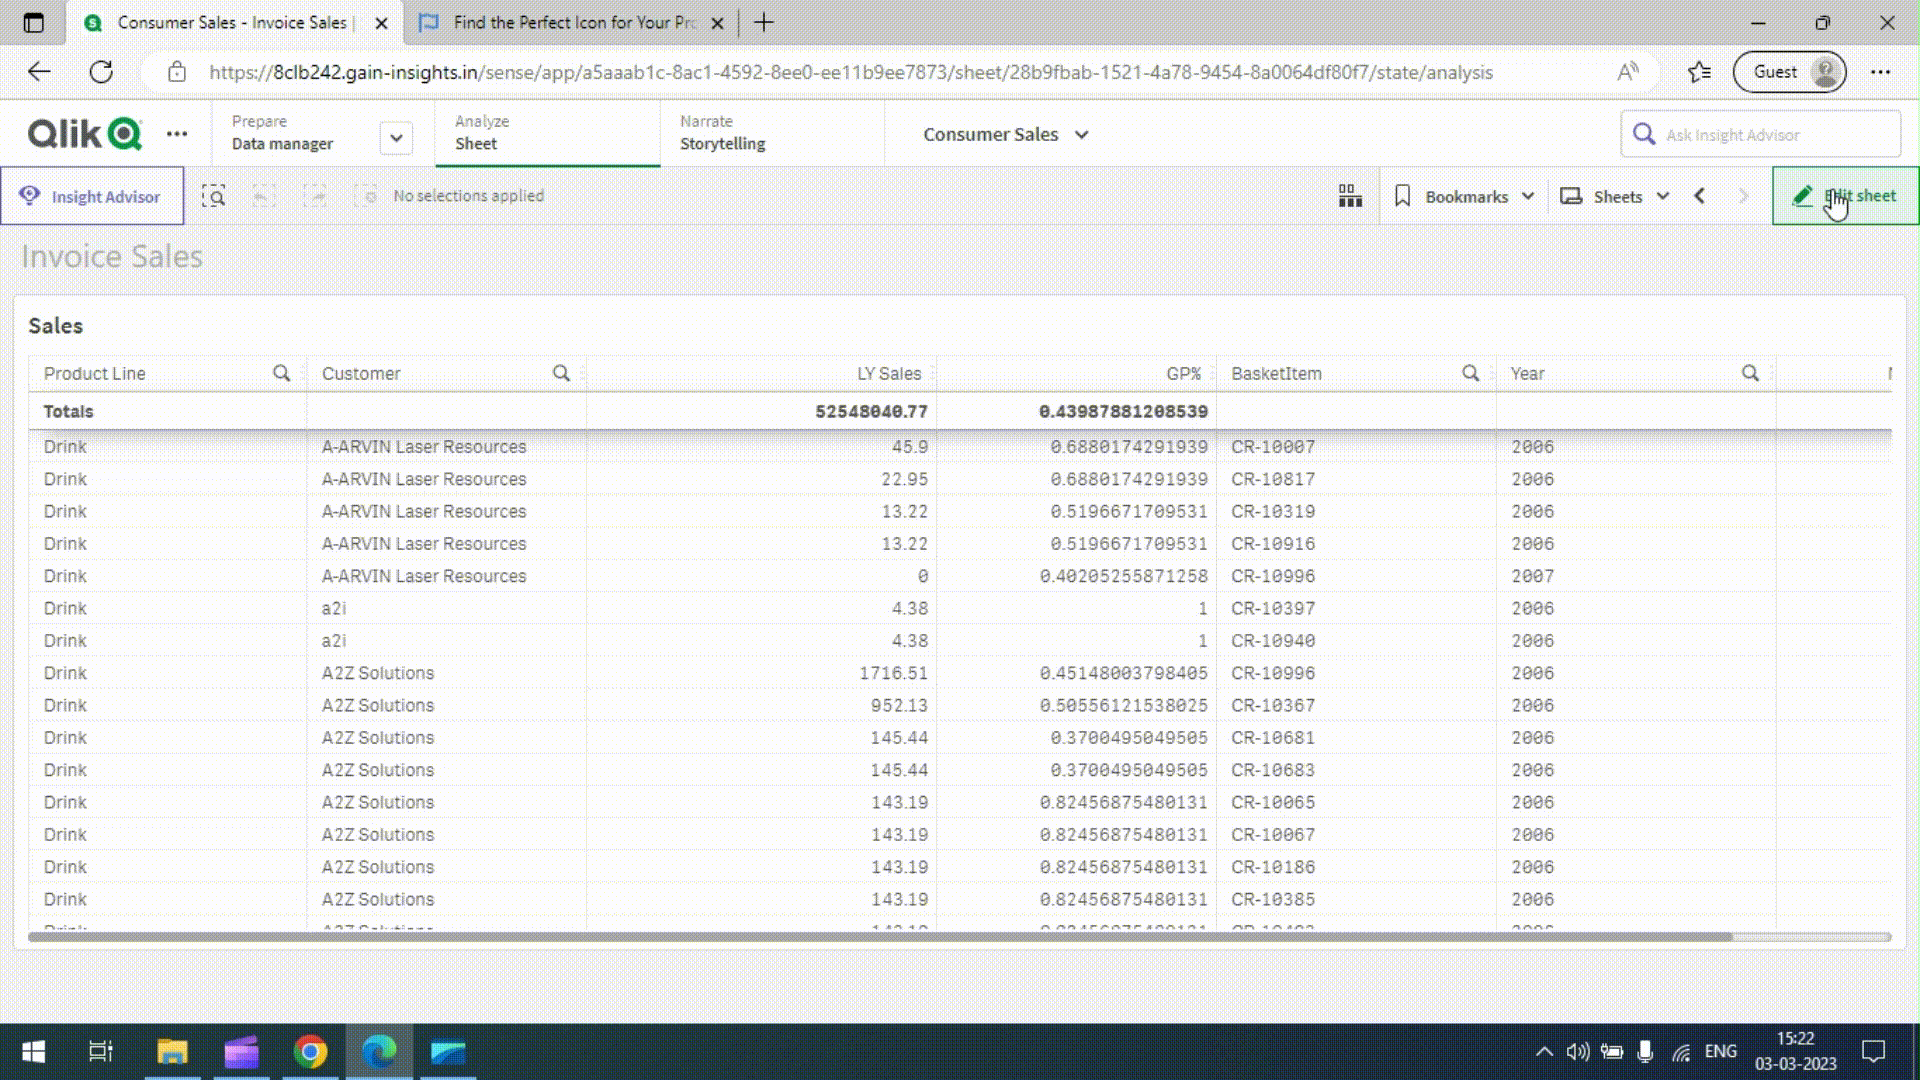Click the Edit sheet button
This screenshot has height=1080, width=1920.
point(1845,196)
